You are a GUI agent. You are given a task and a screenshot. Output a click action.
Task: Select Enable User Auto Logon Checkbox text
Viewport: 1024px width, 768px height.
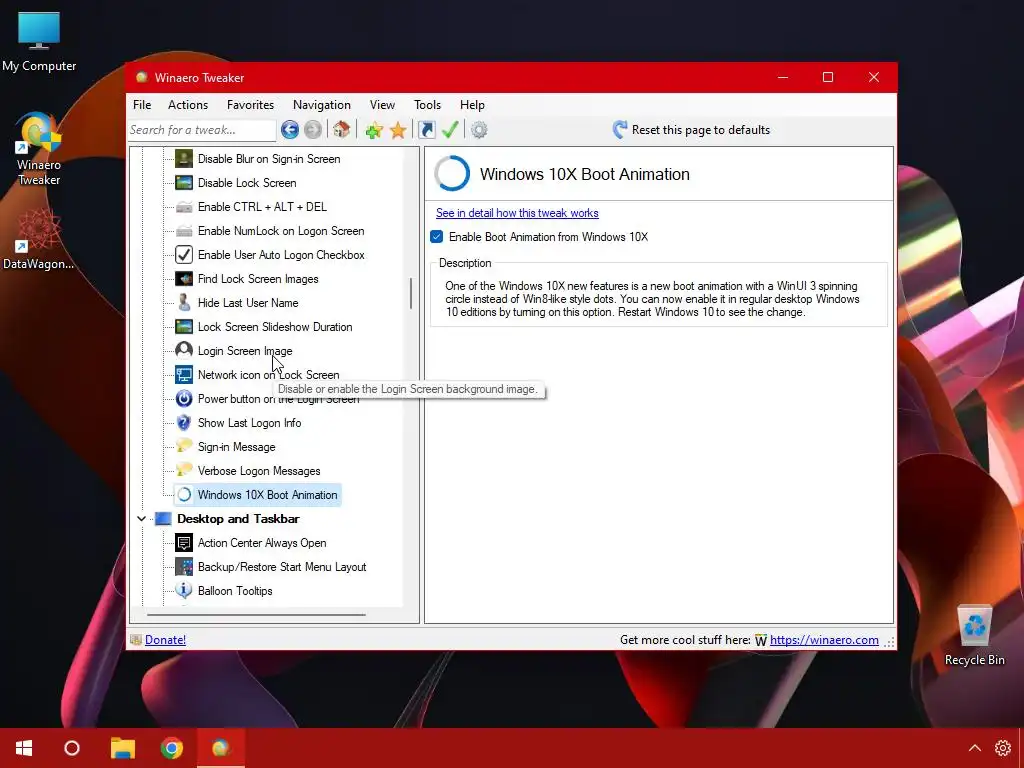click(x=281, y=255)
